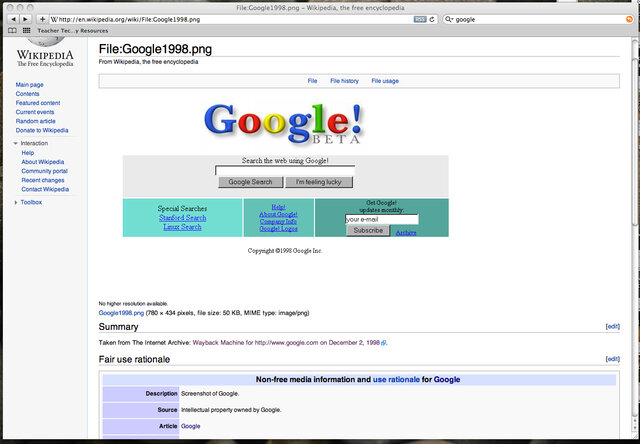Click the Google1998.png file link
640x444 pixels.
tap(121, 313)
